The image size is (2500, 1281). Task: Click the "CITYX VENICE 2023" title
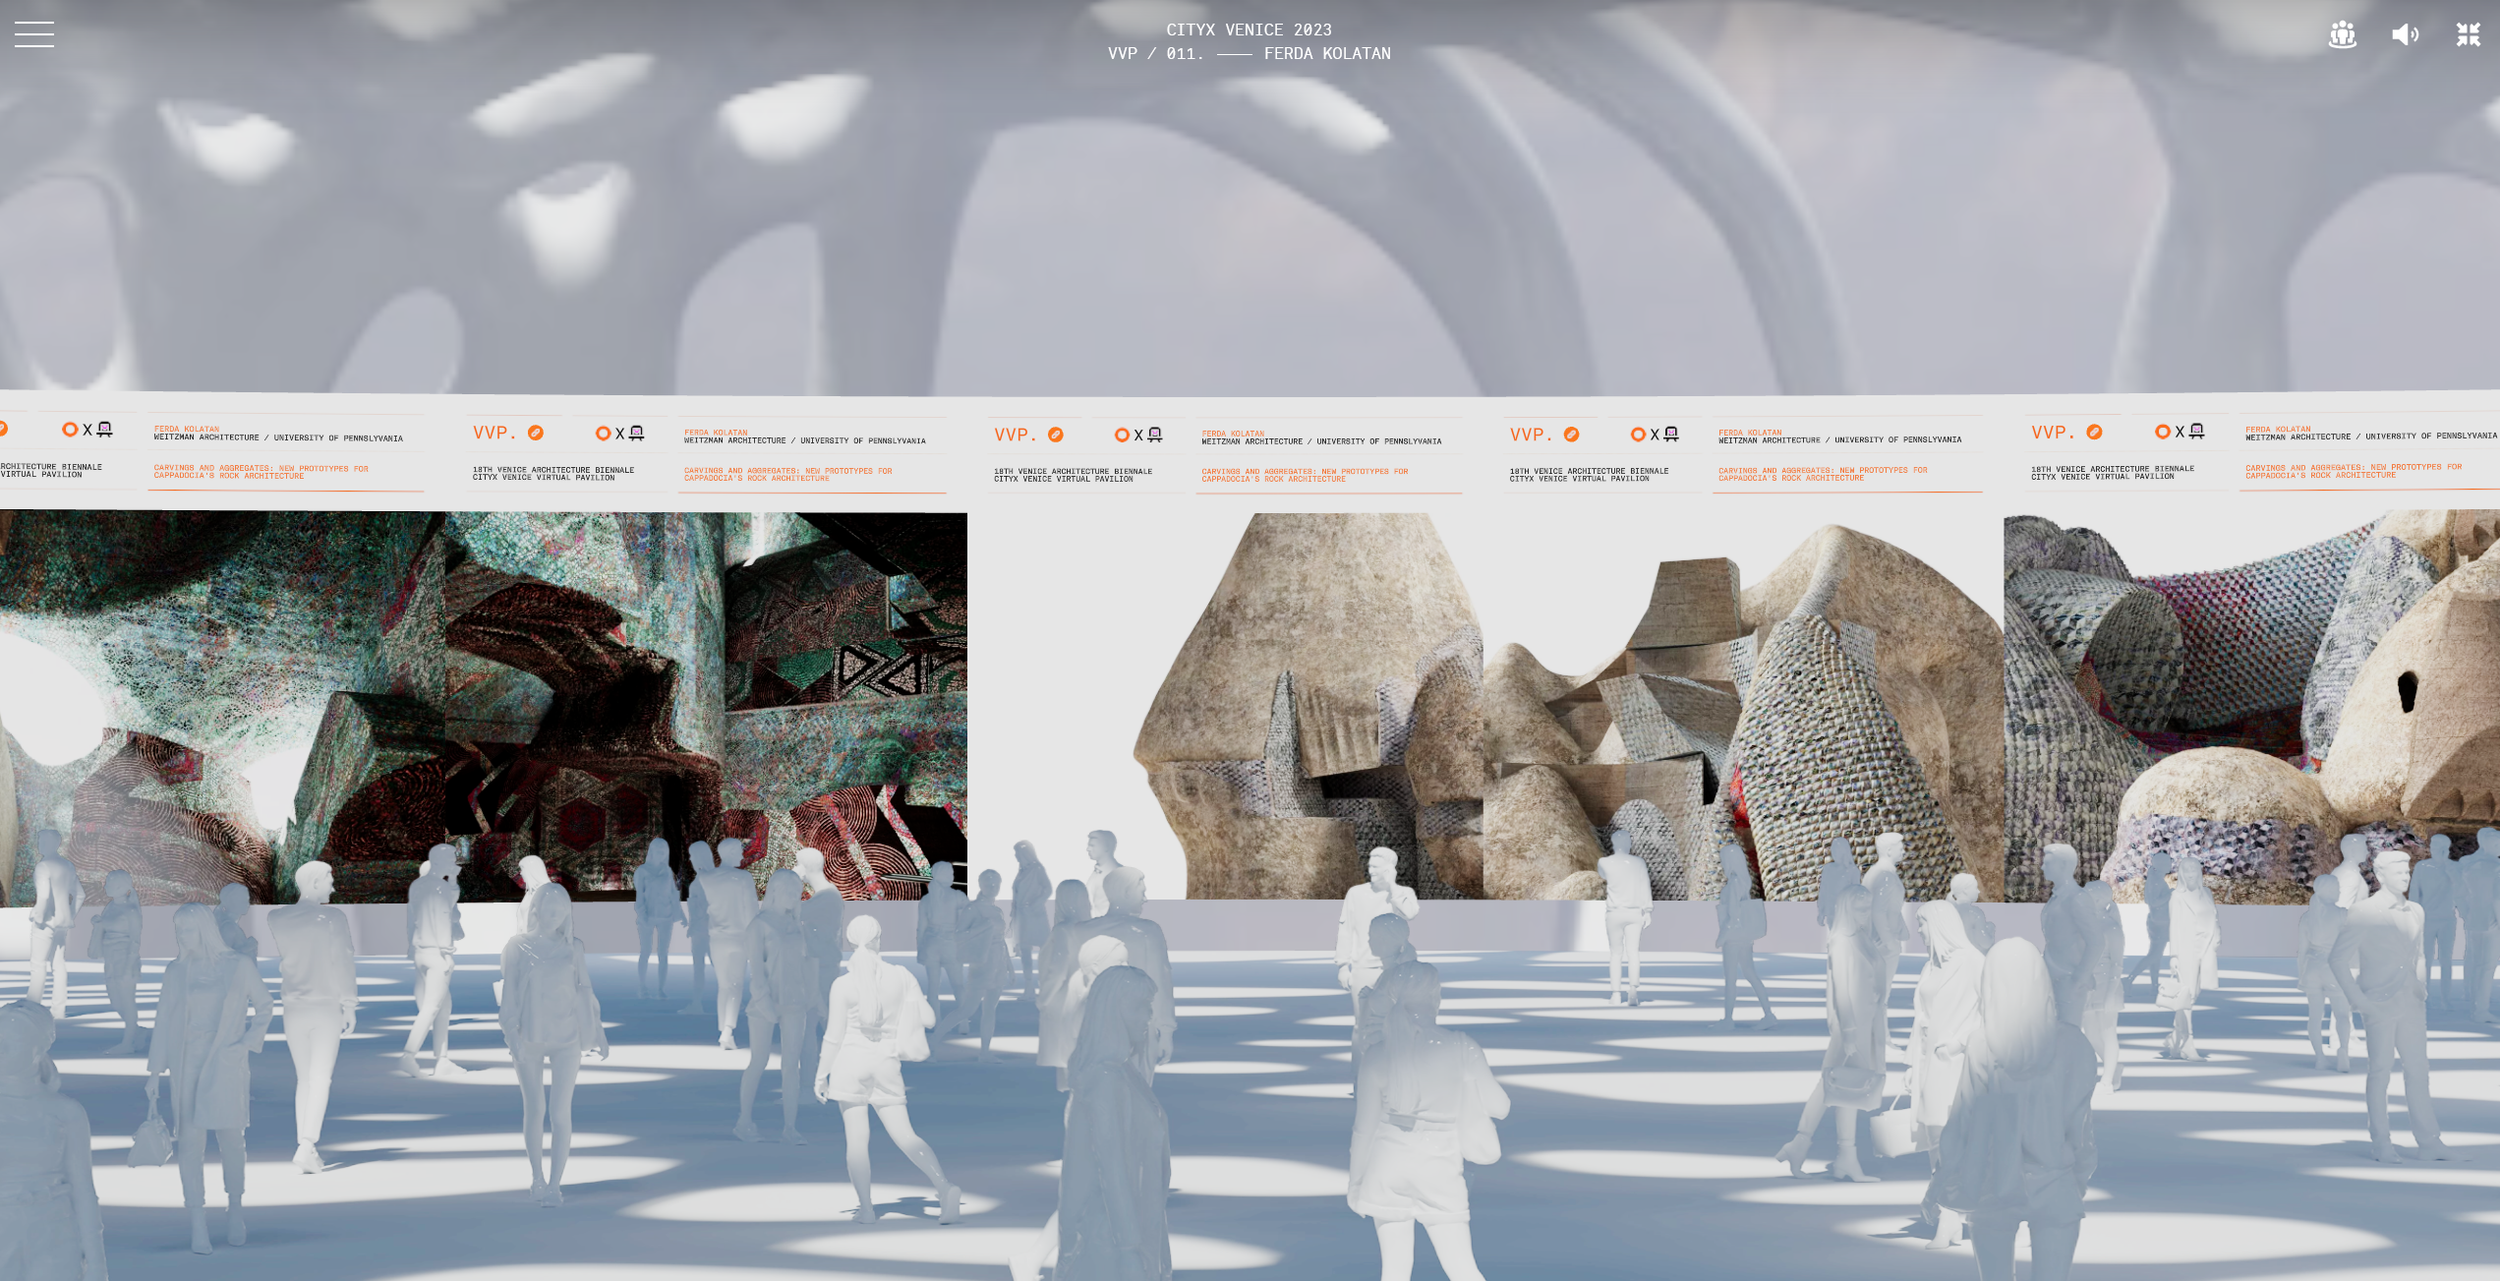click(1249, 30)
